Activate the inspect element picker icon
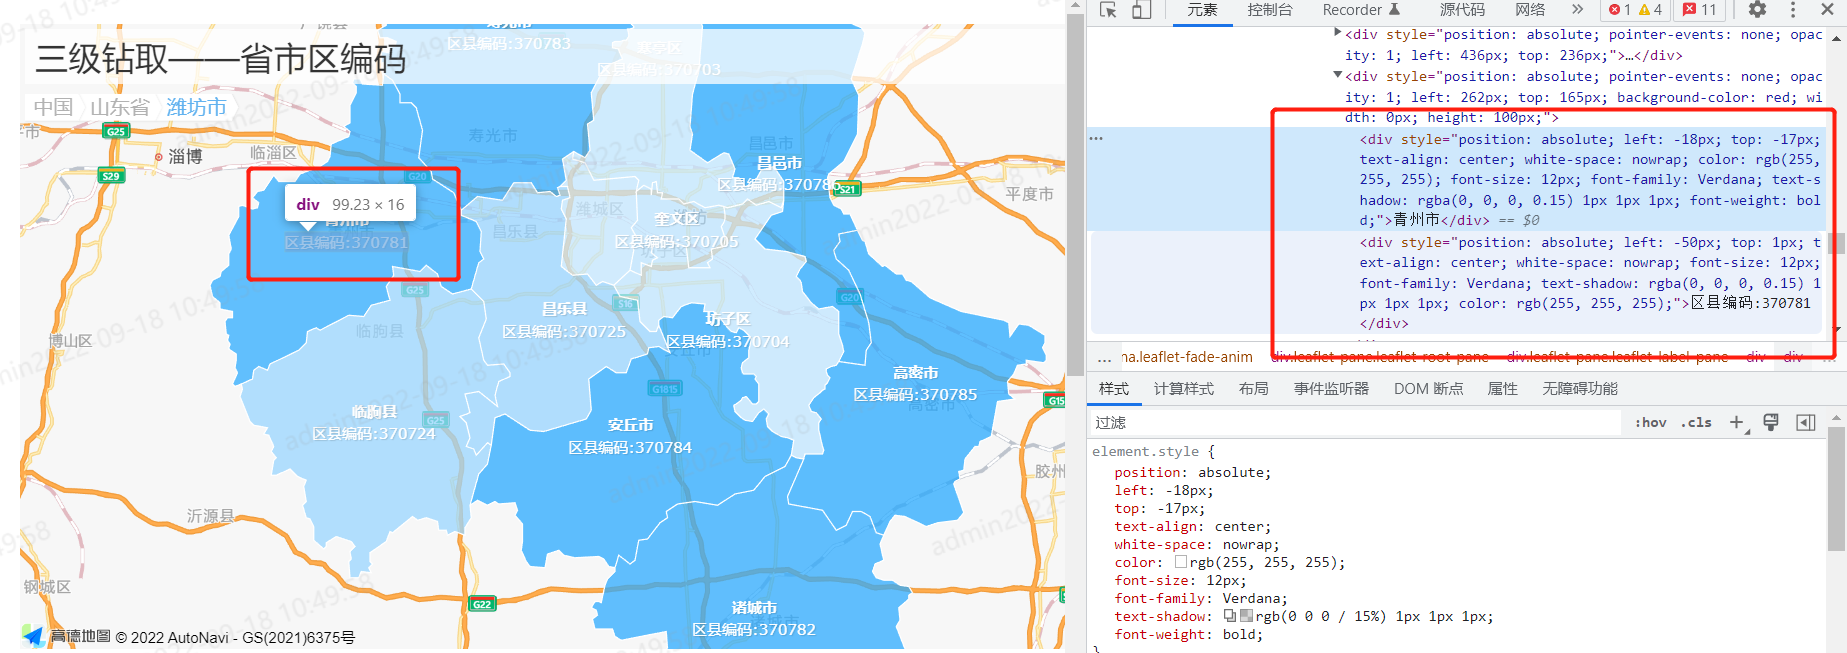 (x=1108, y=10)
